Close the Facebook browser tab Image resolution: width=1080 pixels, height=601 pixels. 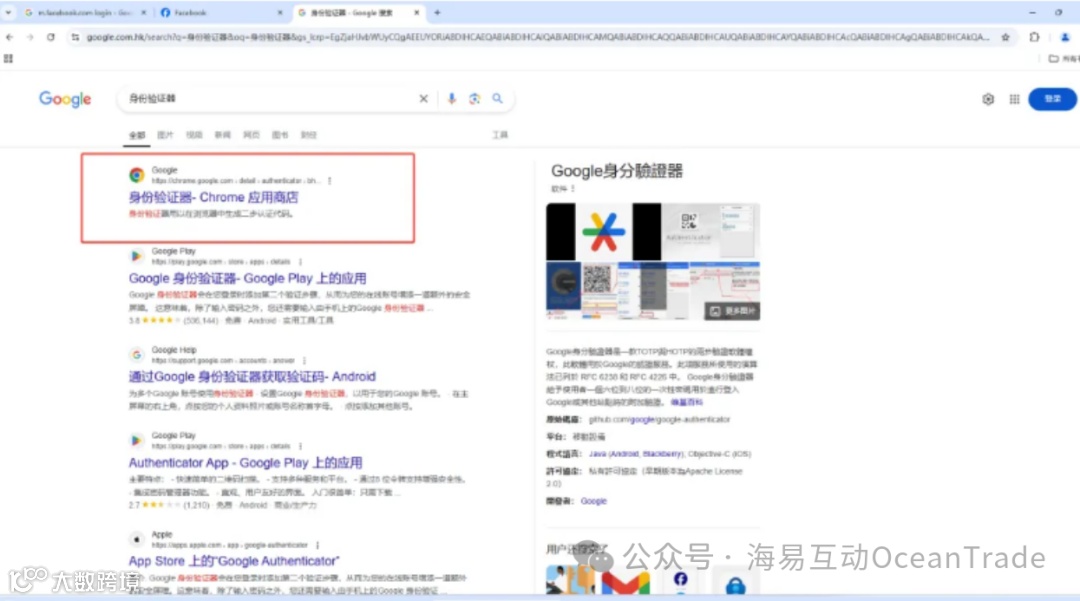point(280,12)
